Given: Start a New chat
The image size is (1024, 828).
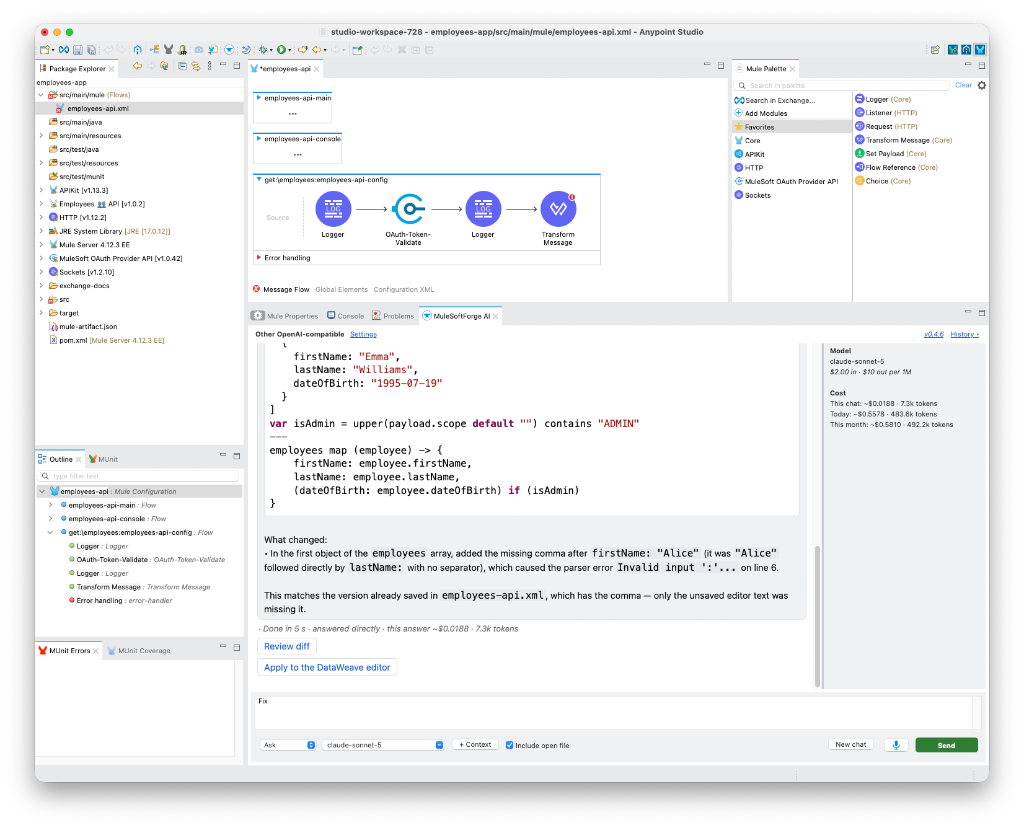Looking at the screenshot, I should tap(851, 744).
